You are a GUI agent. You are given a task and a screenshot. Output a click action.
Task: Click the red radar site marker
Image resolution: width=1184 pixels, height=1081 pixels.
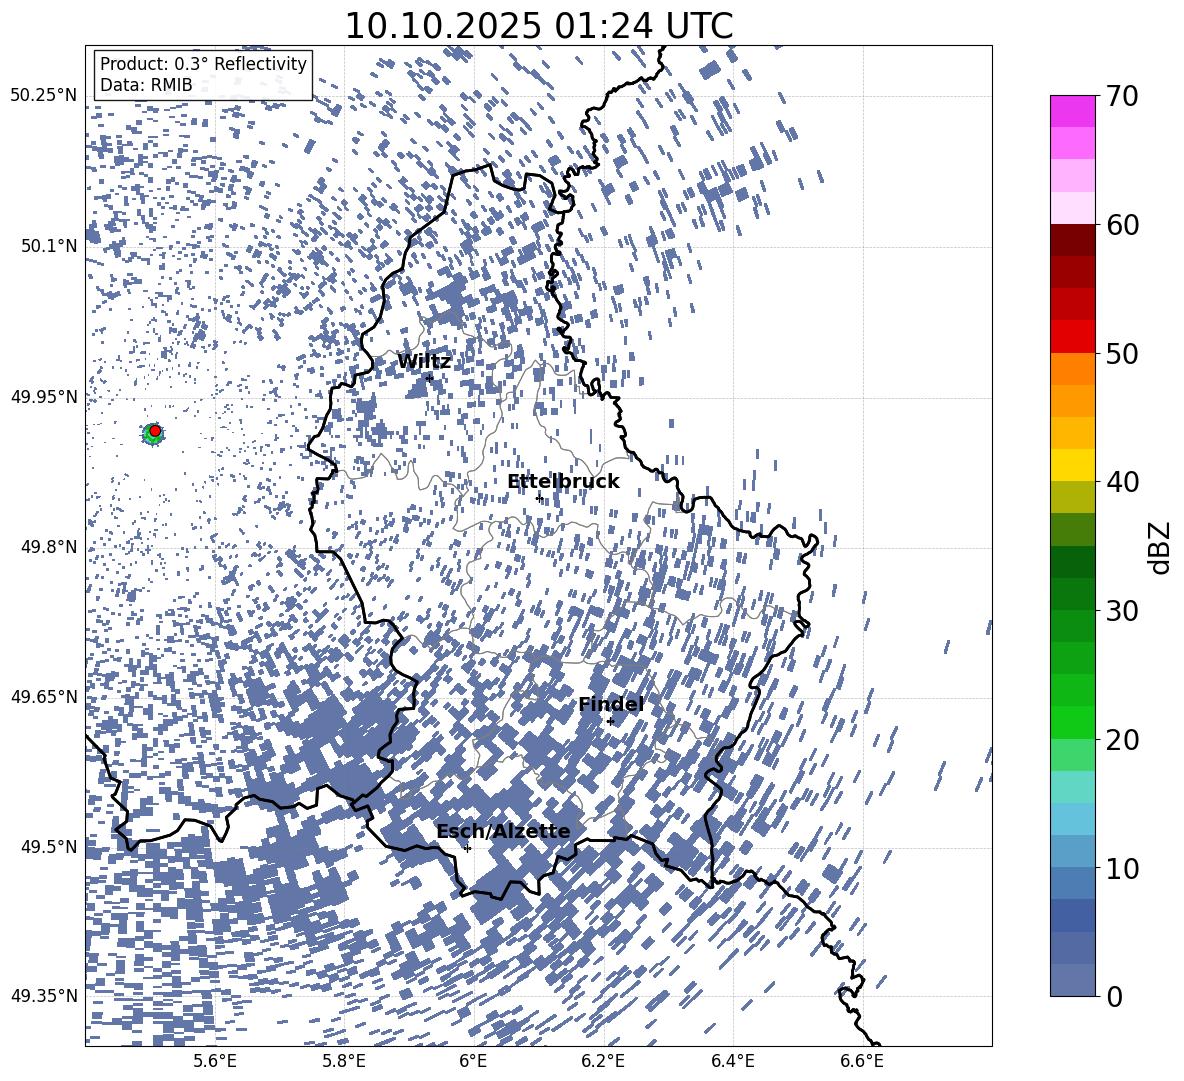coord(155,431)
